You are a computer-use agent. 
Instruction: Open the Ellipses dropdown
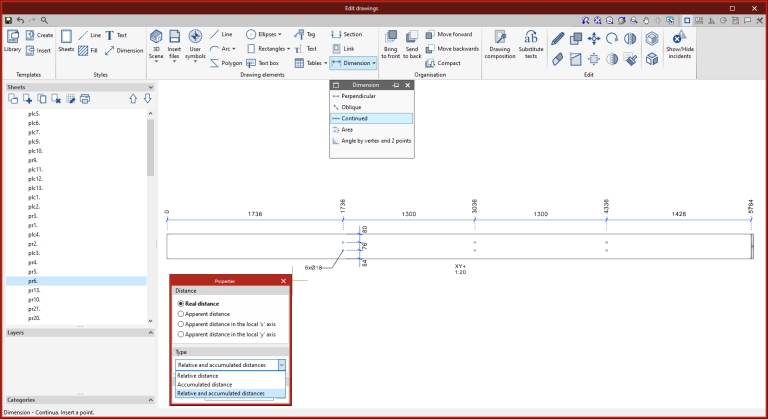280,34
